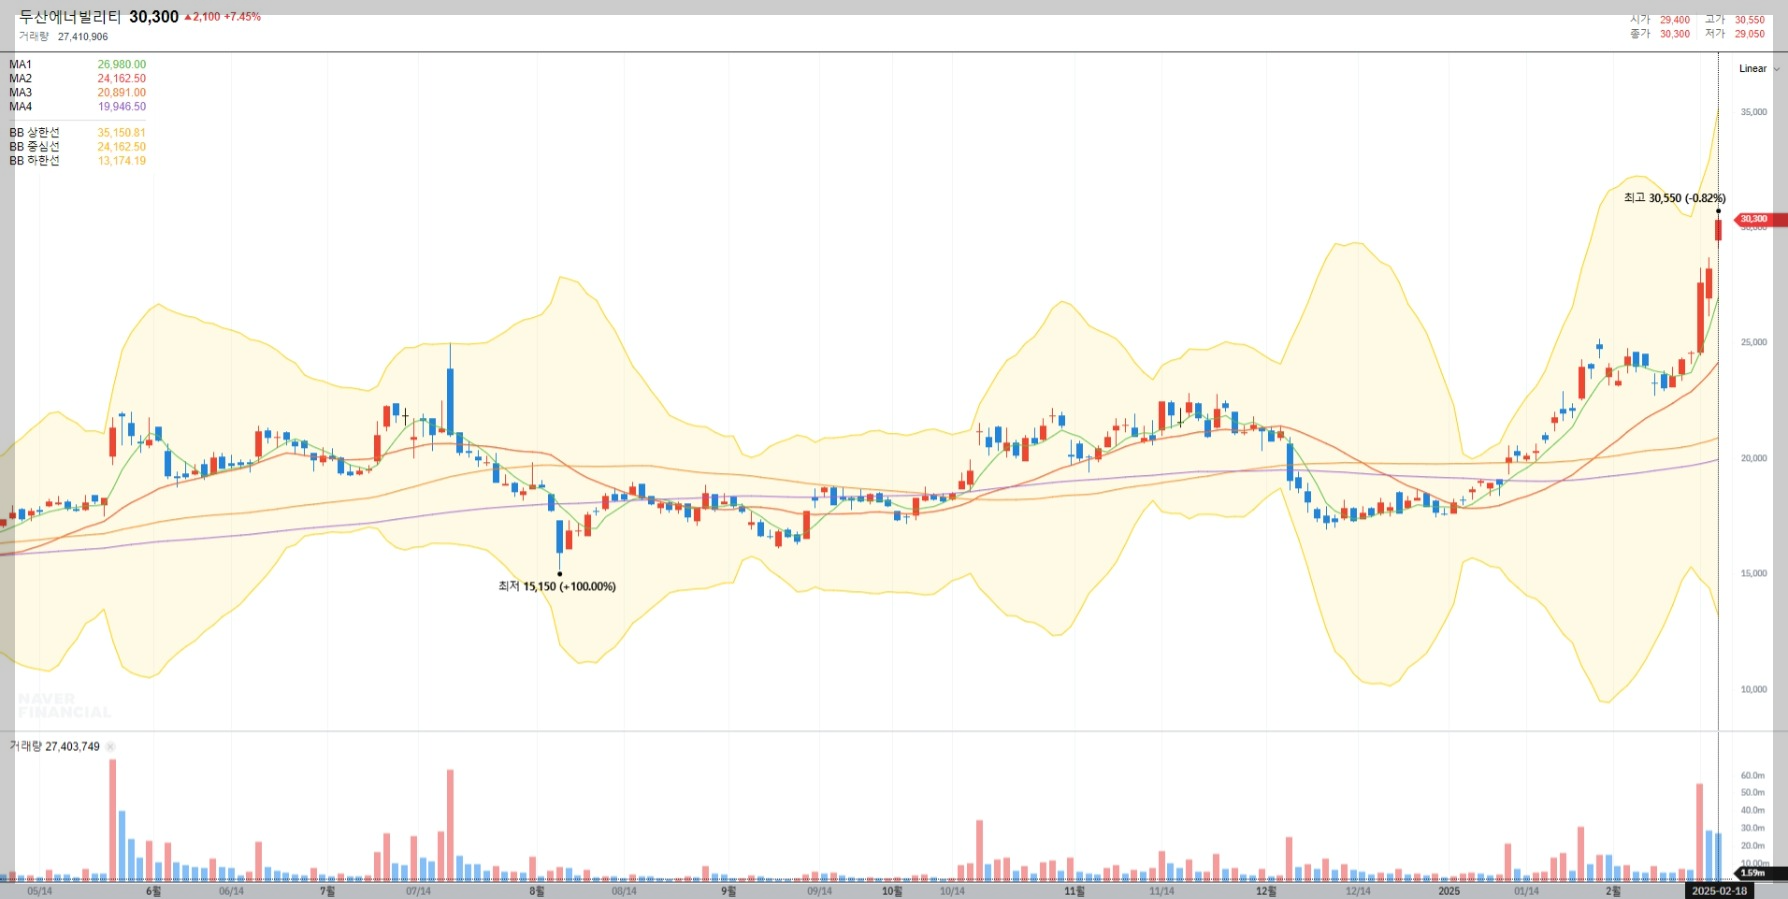The image size is (1788, 899).
Task: Click the 12월 date axis label
Action: (x=1266, y=891)
